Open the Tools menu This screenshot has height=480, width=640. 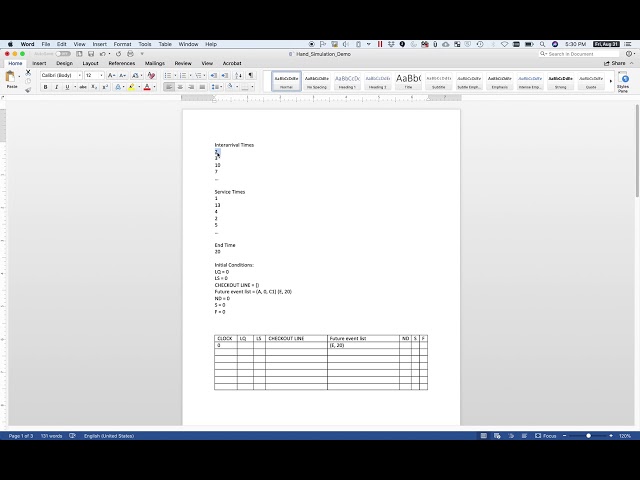tap(144, 44)
